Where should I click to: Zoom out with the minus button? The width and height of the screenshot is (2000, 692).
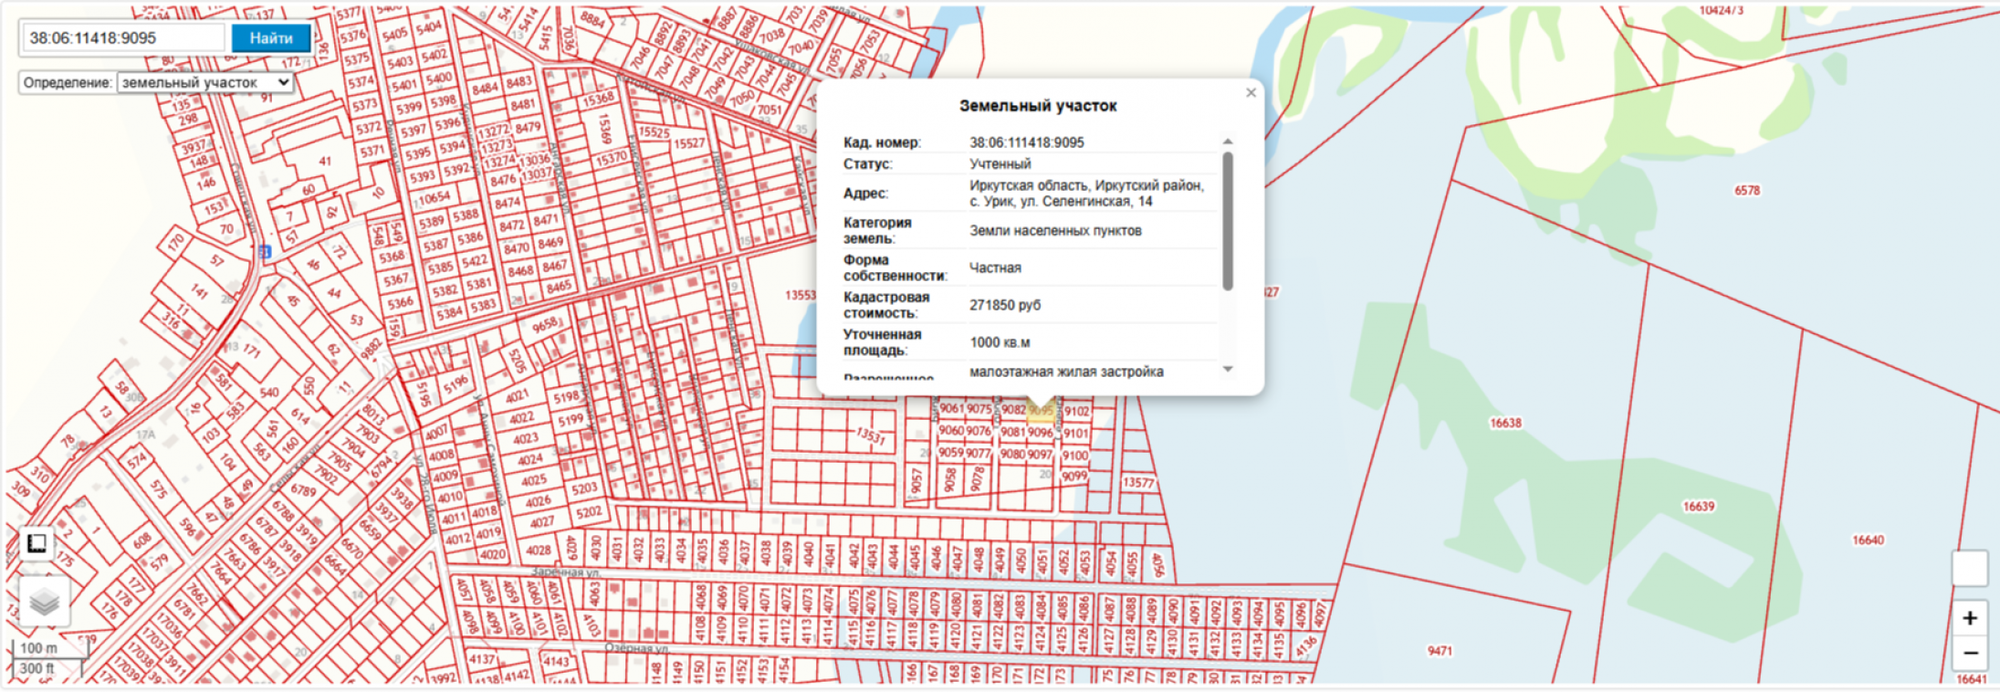pyautogui.click(x=1969, y=653)
